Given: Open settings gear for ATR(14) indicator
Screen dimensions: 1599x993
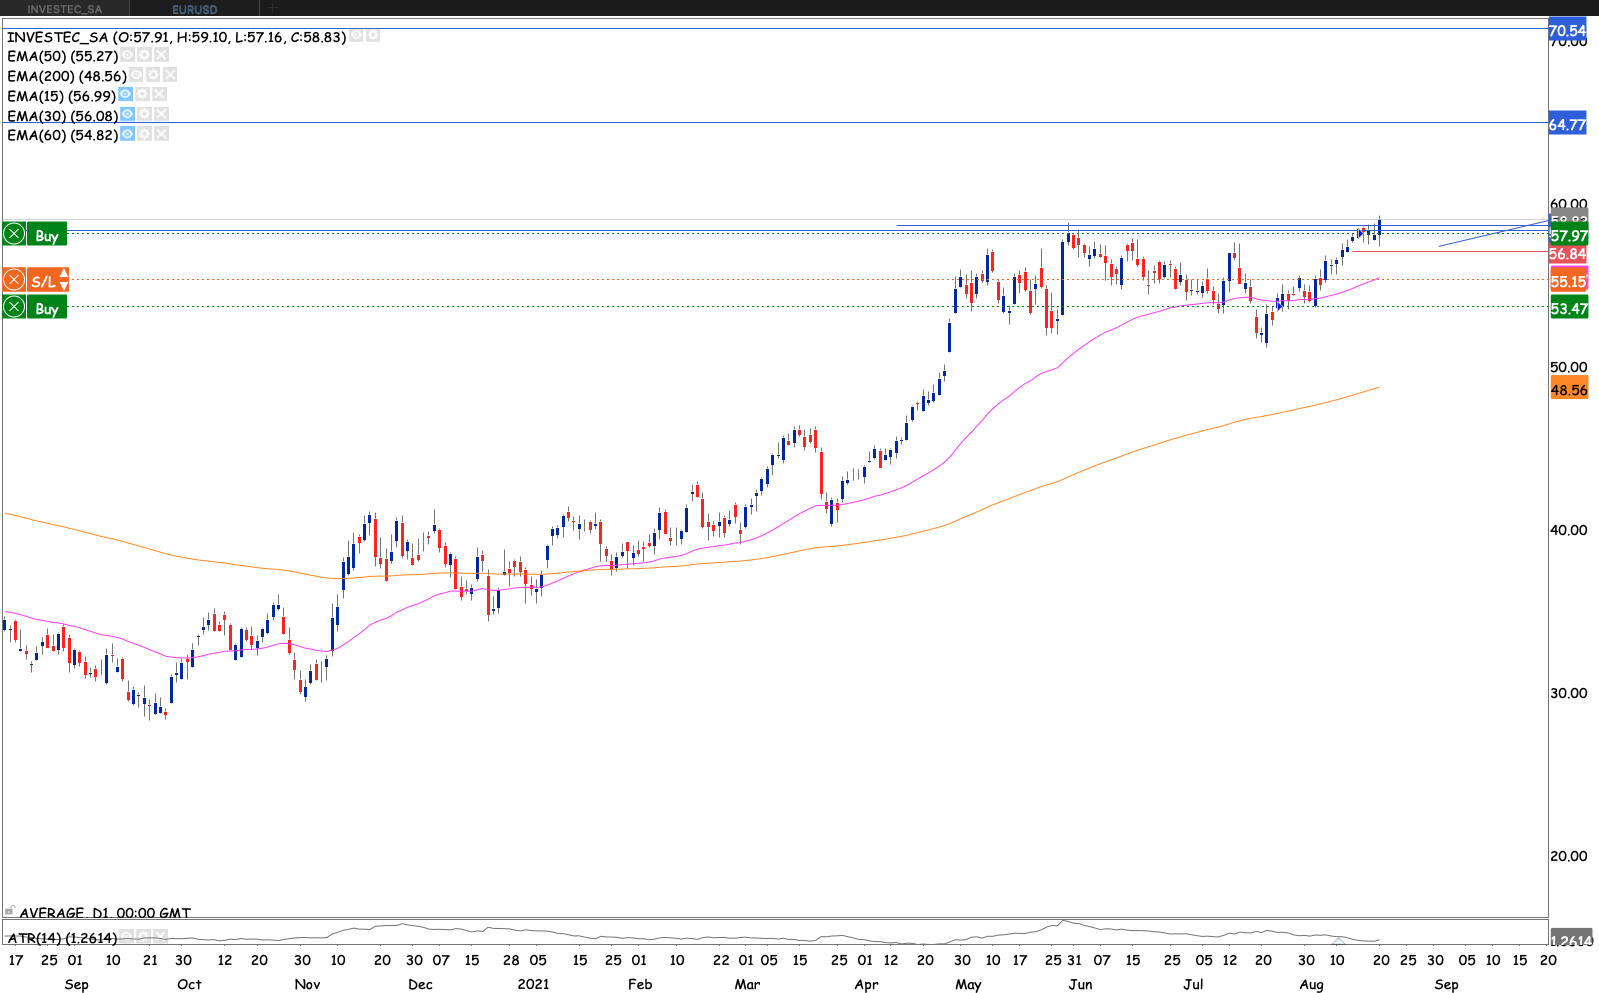Looking at the screenshot, I should [x=143, y=937].
